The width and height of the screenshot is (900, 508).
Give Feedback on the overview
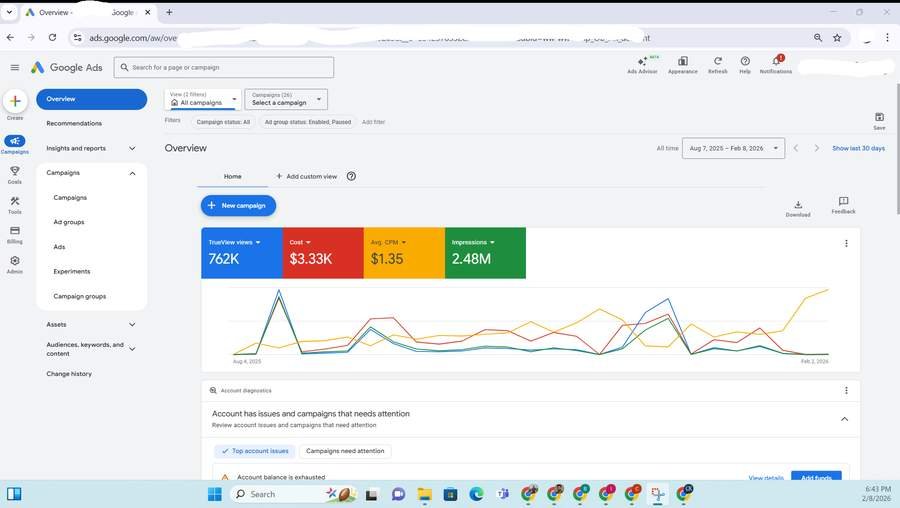[843, 205]
